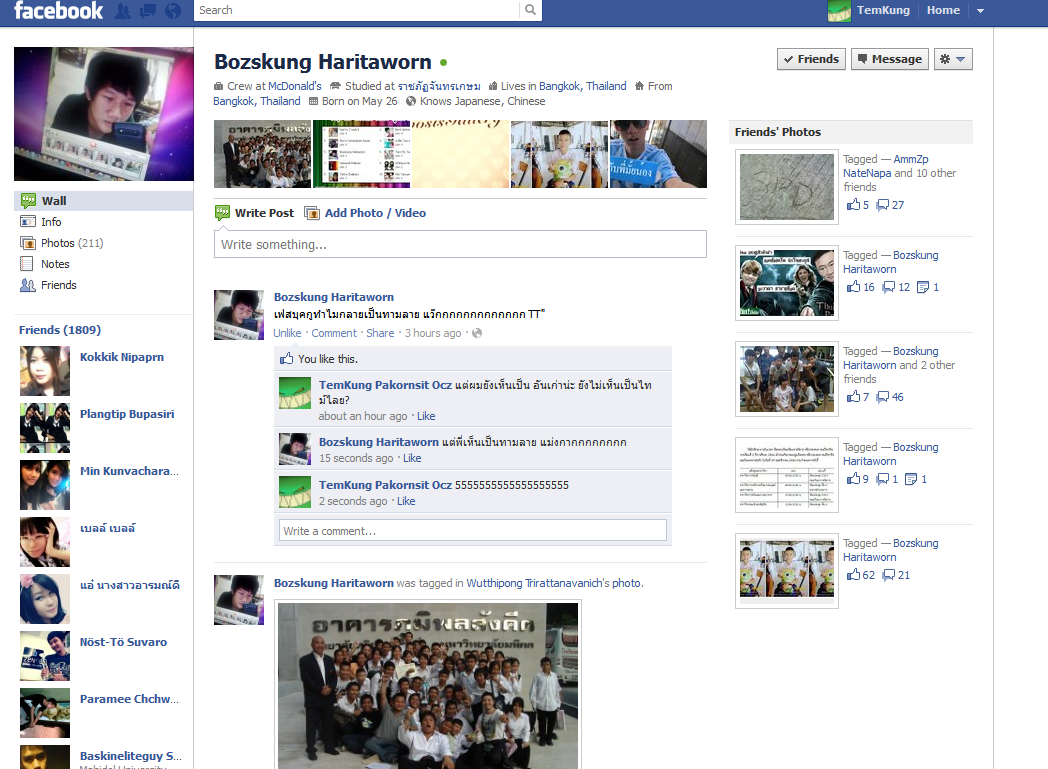The width and height of the screenshot is (1048, 769).
Task: Select the Wall tab in sidebar
Action: 104,201
